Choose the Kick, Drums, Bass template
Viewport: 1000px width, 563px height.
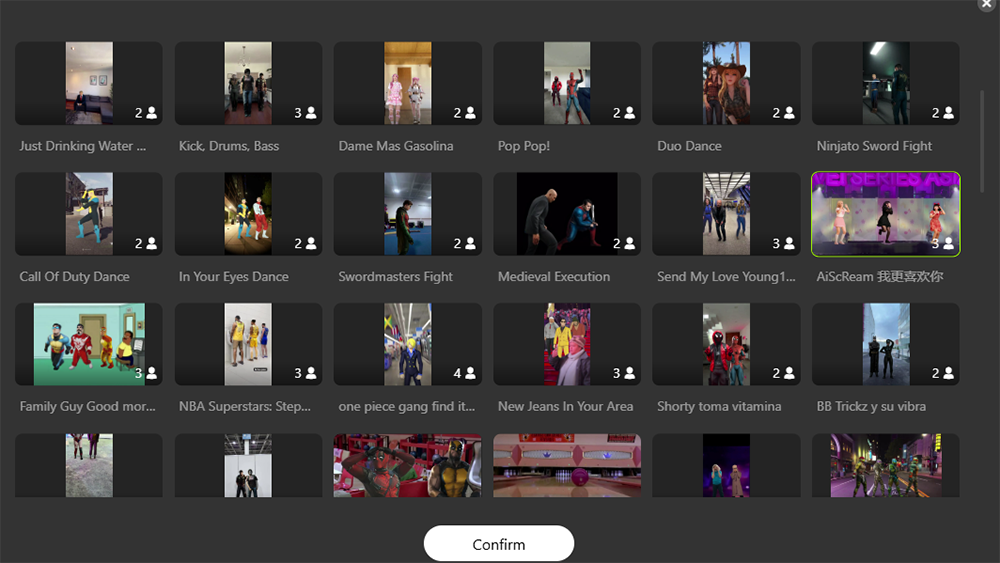click(248, 83)
